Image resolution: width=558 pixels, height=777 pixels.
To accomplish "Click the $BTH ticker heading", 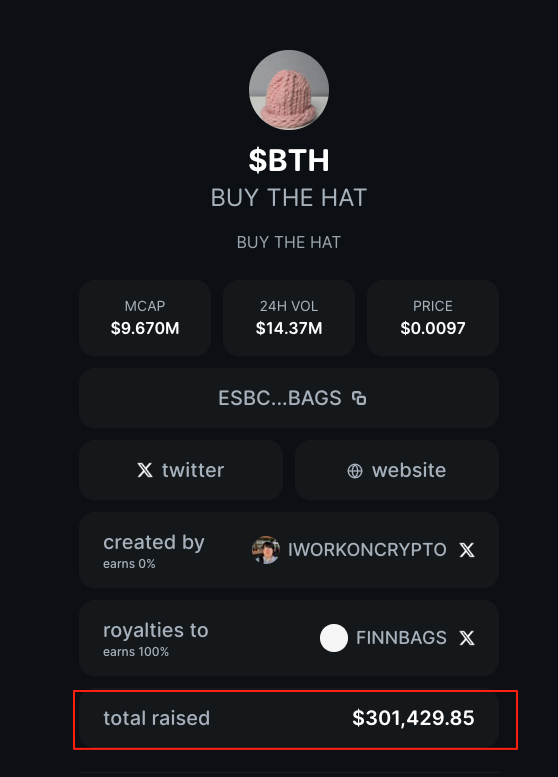I will tap(289, 160).
